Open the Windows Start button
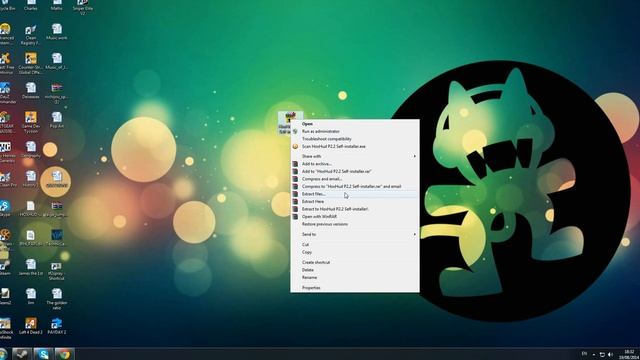 click(3, 354)
